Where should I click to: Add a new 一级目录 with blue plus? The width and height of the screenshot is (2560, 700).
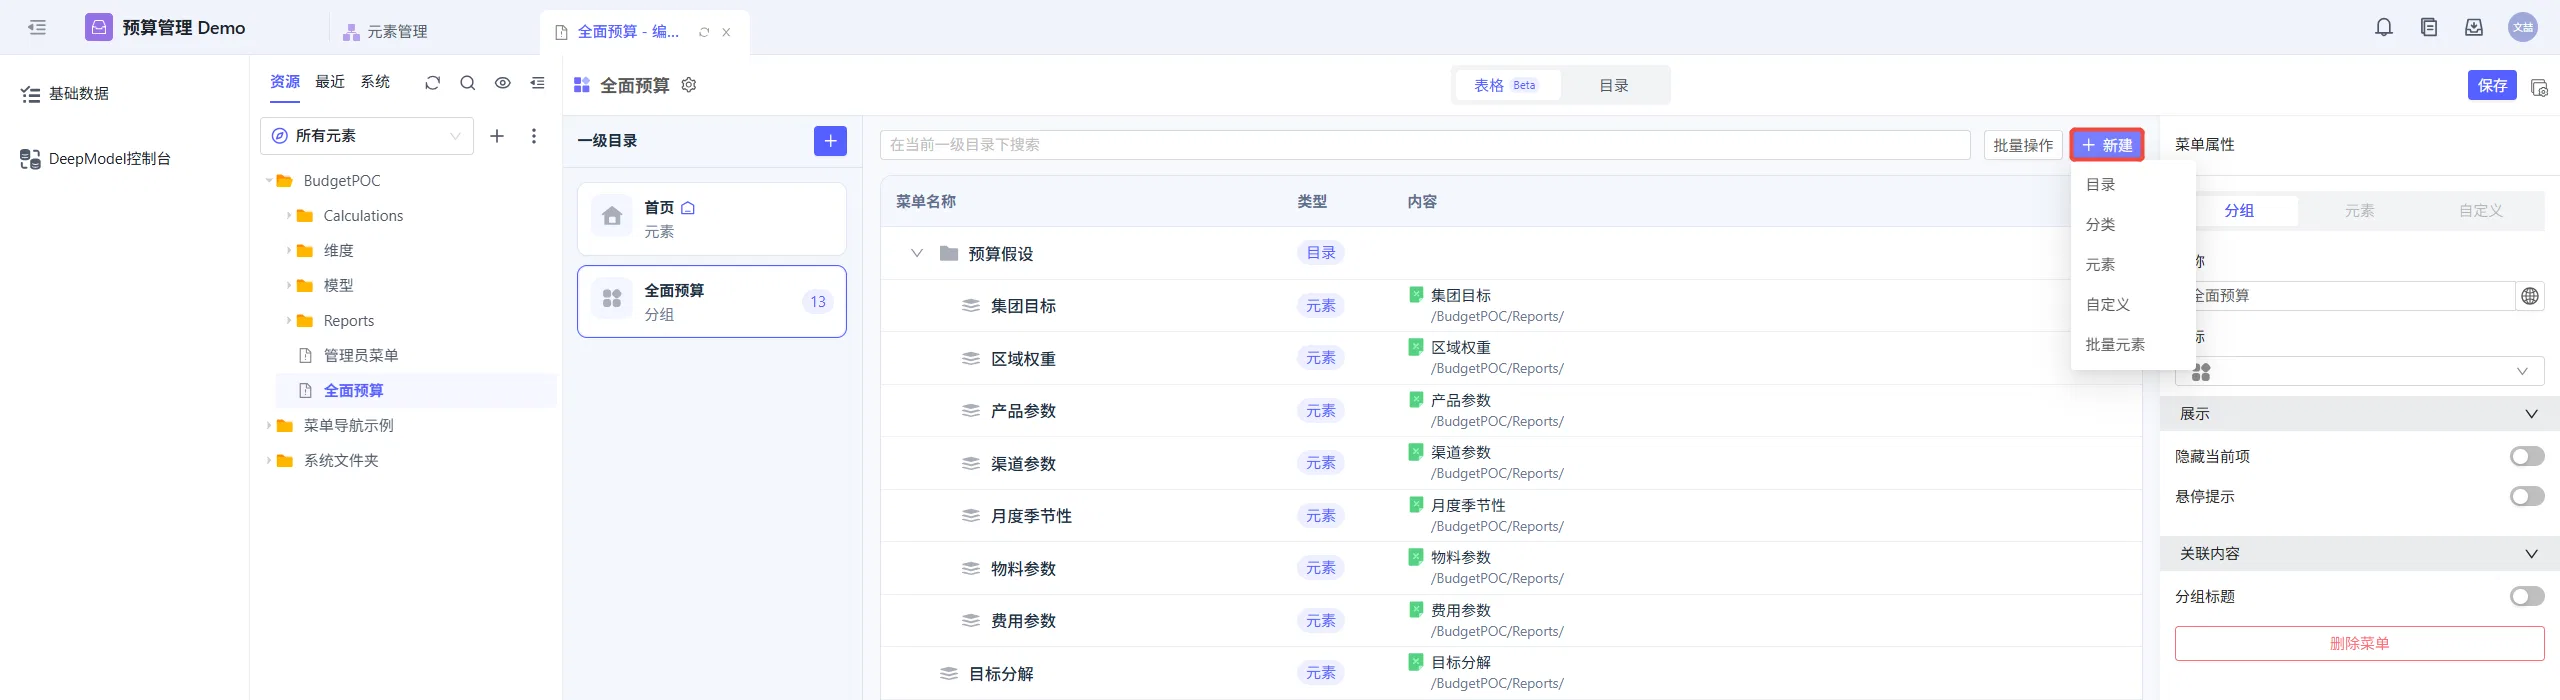coord(830,141)
